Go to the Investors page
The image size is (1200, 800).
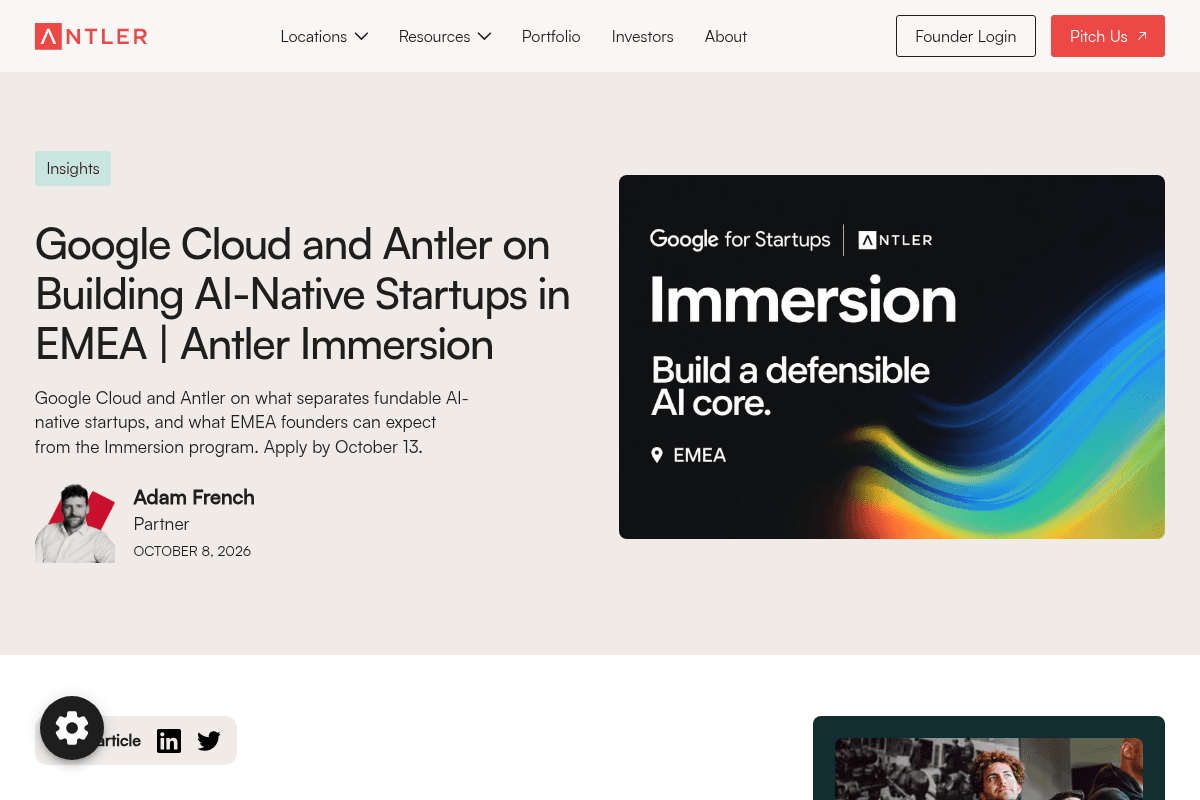[x=642, y=36]
